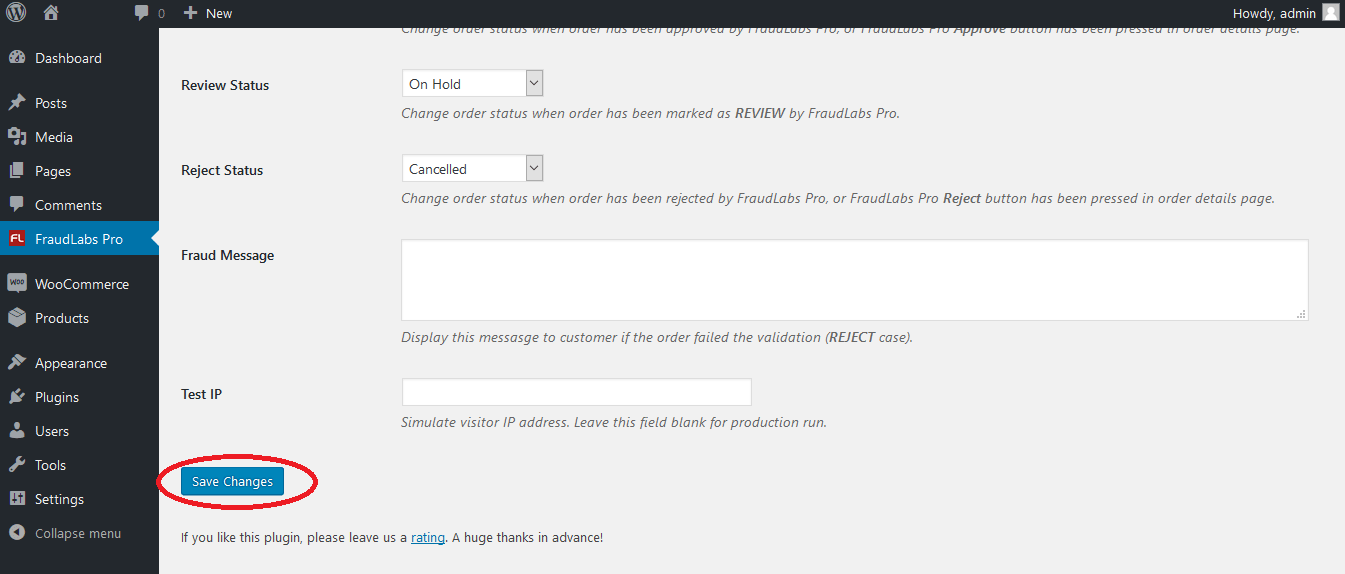This screenshot has width=1345, height=574.
Task: Open the comments bubble icon in admin bar
Action: tap(142, 14)
